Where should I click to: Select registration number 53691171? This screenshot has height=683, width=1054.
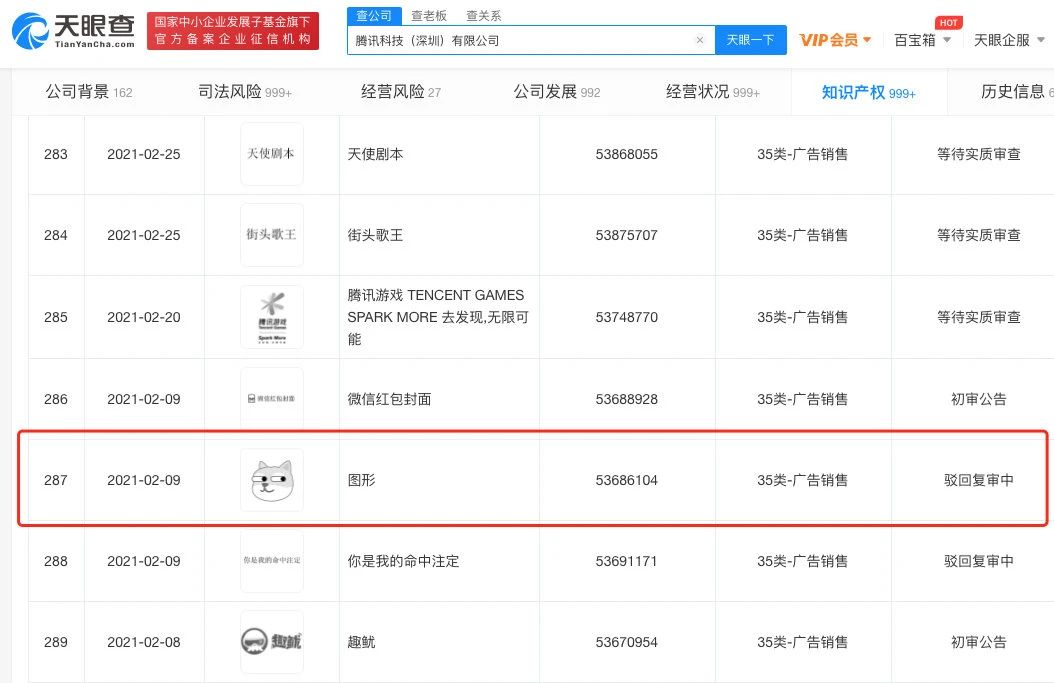pos(626,561)
